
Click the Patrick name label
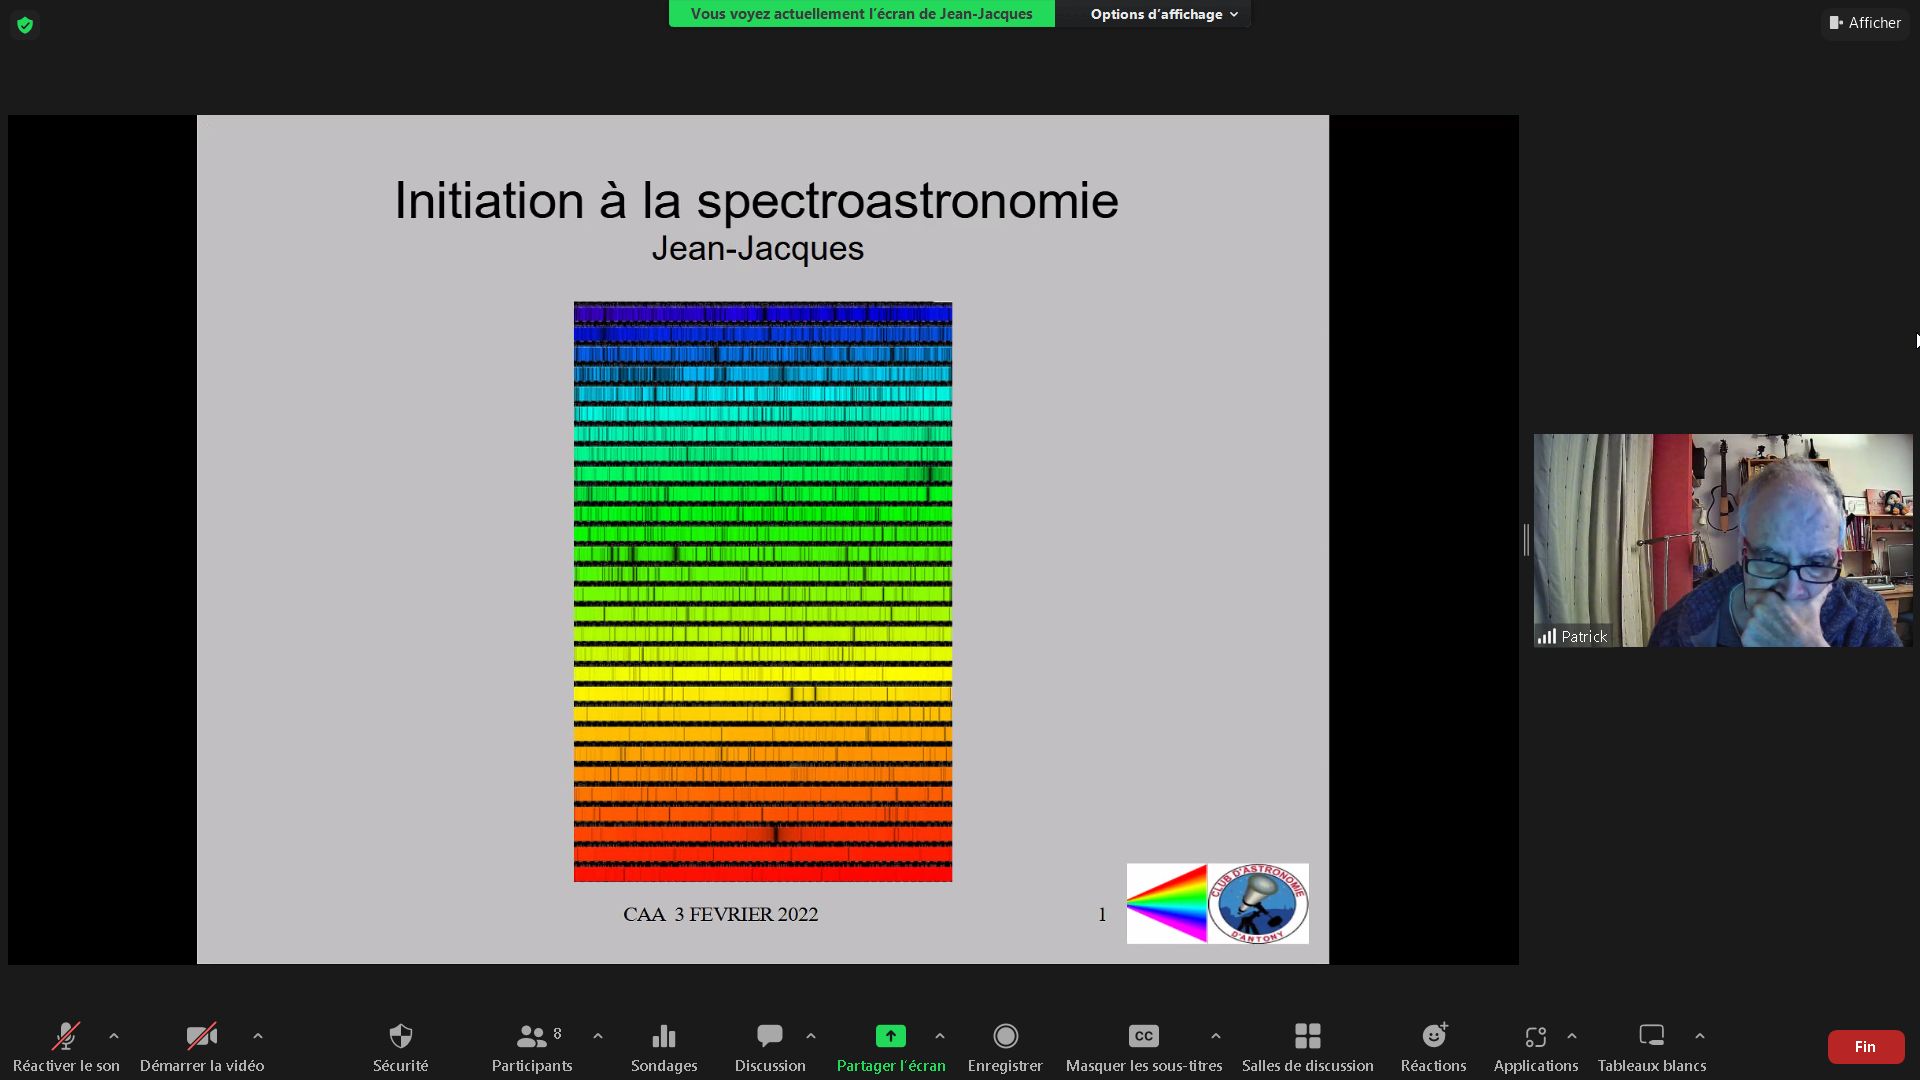pos(1585,636)
